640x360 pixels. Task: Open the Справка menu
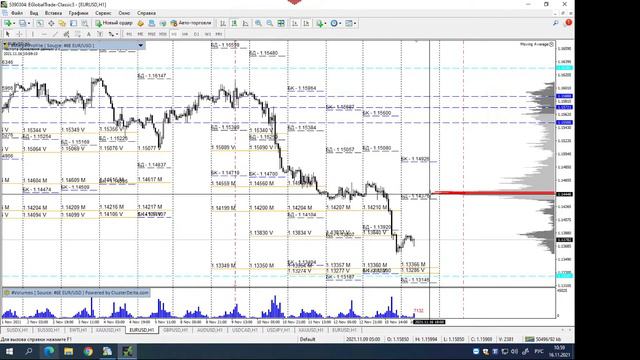click(x=146, y=13)
